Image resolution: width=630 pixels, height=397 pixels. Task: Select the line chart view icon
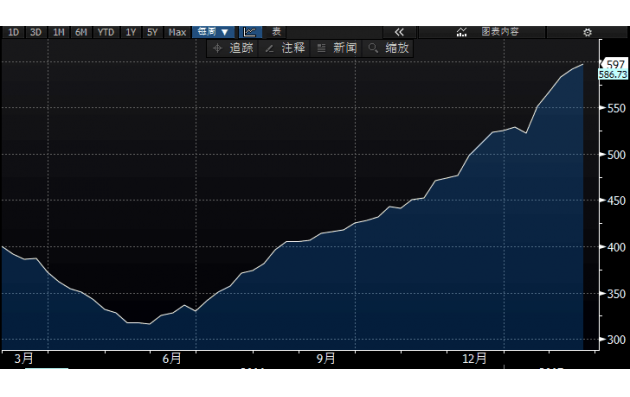click(250, 32)
